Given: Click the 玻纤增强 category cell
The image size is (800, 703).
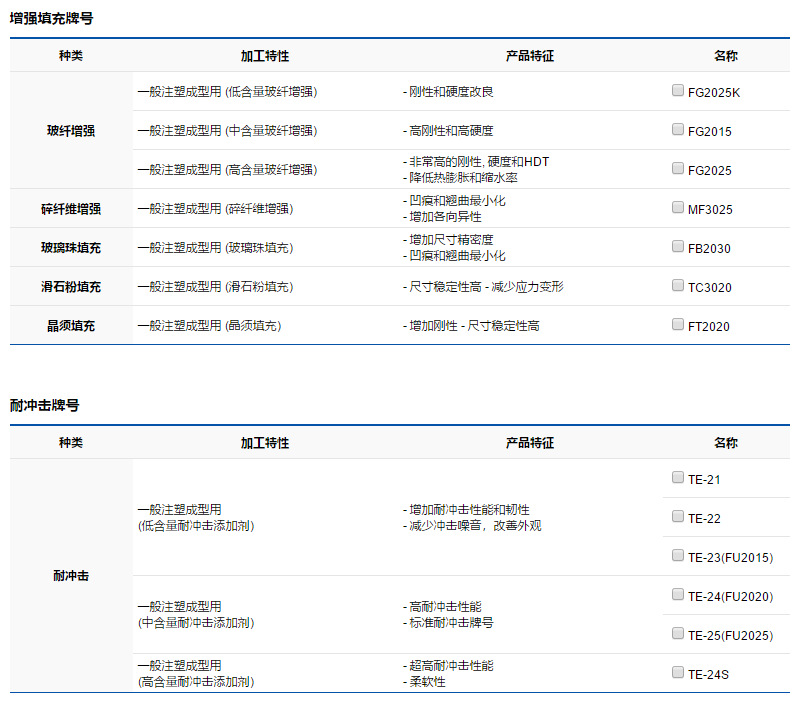Looking at the screenshot, I should (71, 131).
